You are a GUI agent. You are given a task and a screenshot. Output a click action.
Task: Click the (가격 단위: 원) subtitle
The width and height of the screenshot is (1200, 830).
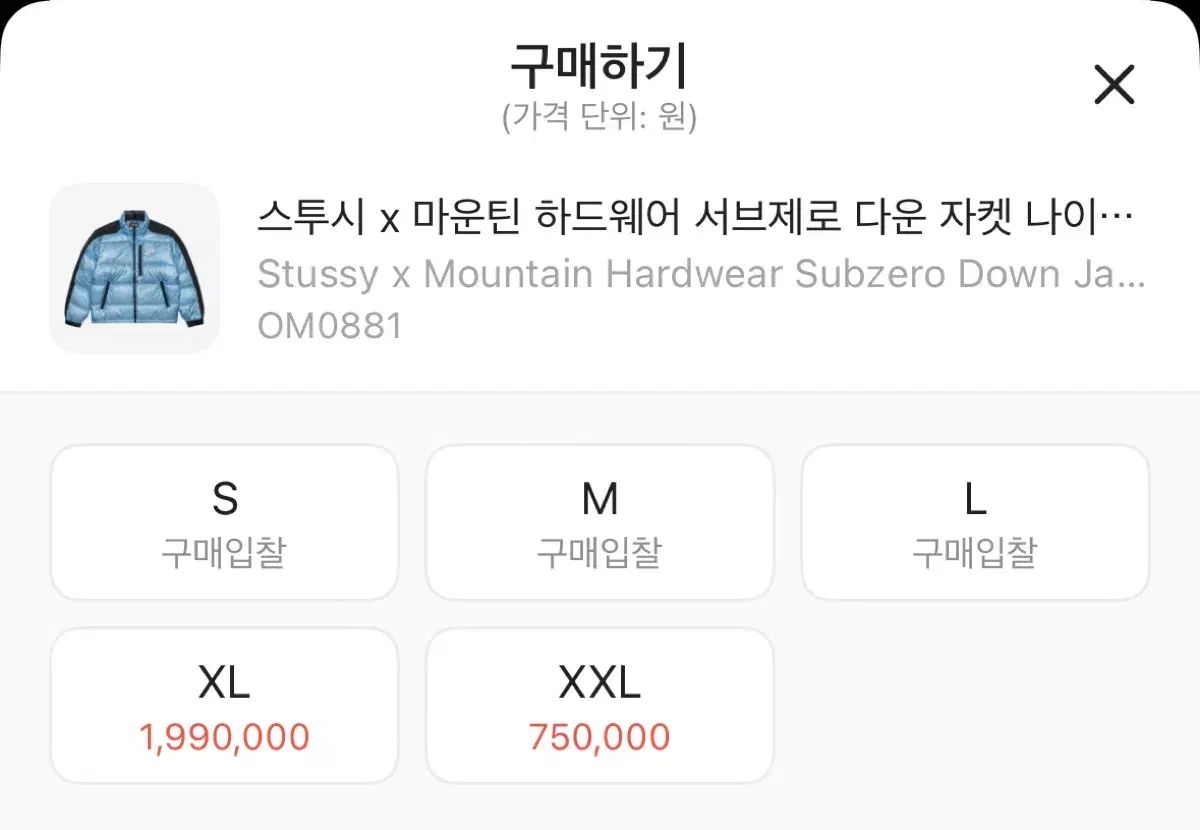click(x=599, y=118)
